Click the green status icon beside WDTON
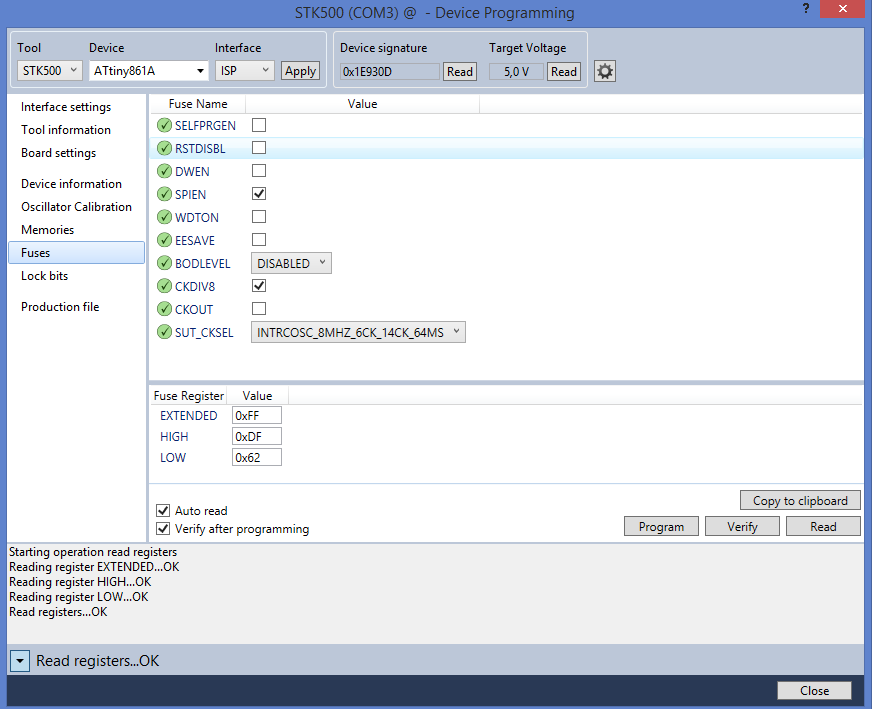Image resolution: width=872 pixels, height=709 pixels. [x=164, y=217]
